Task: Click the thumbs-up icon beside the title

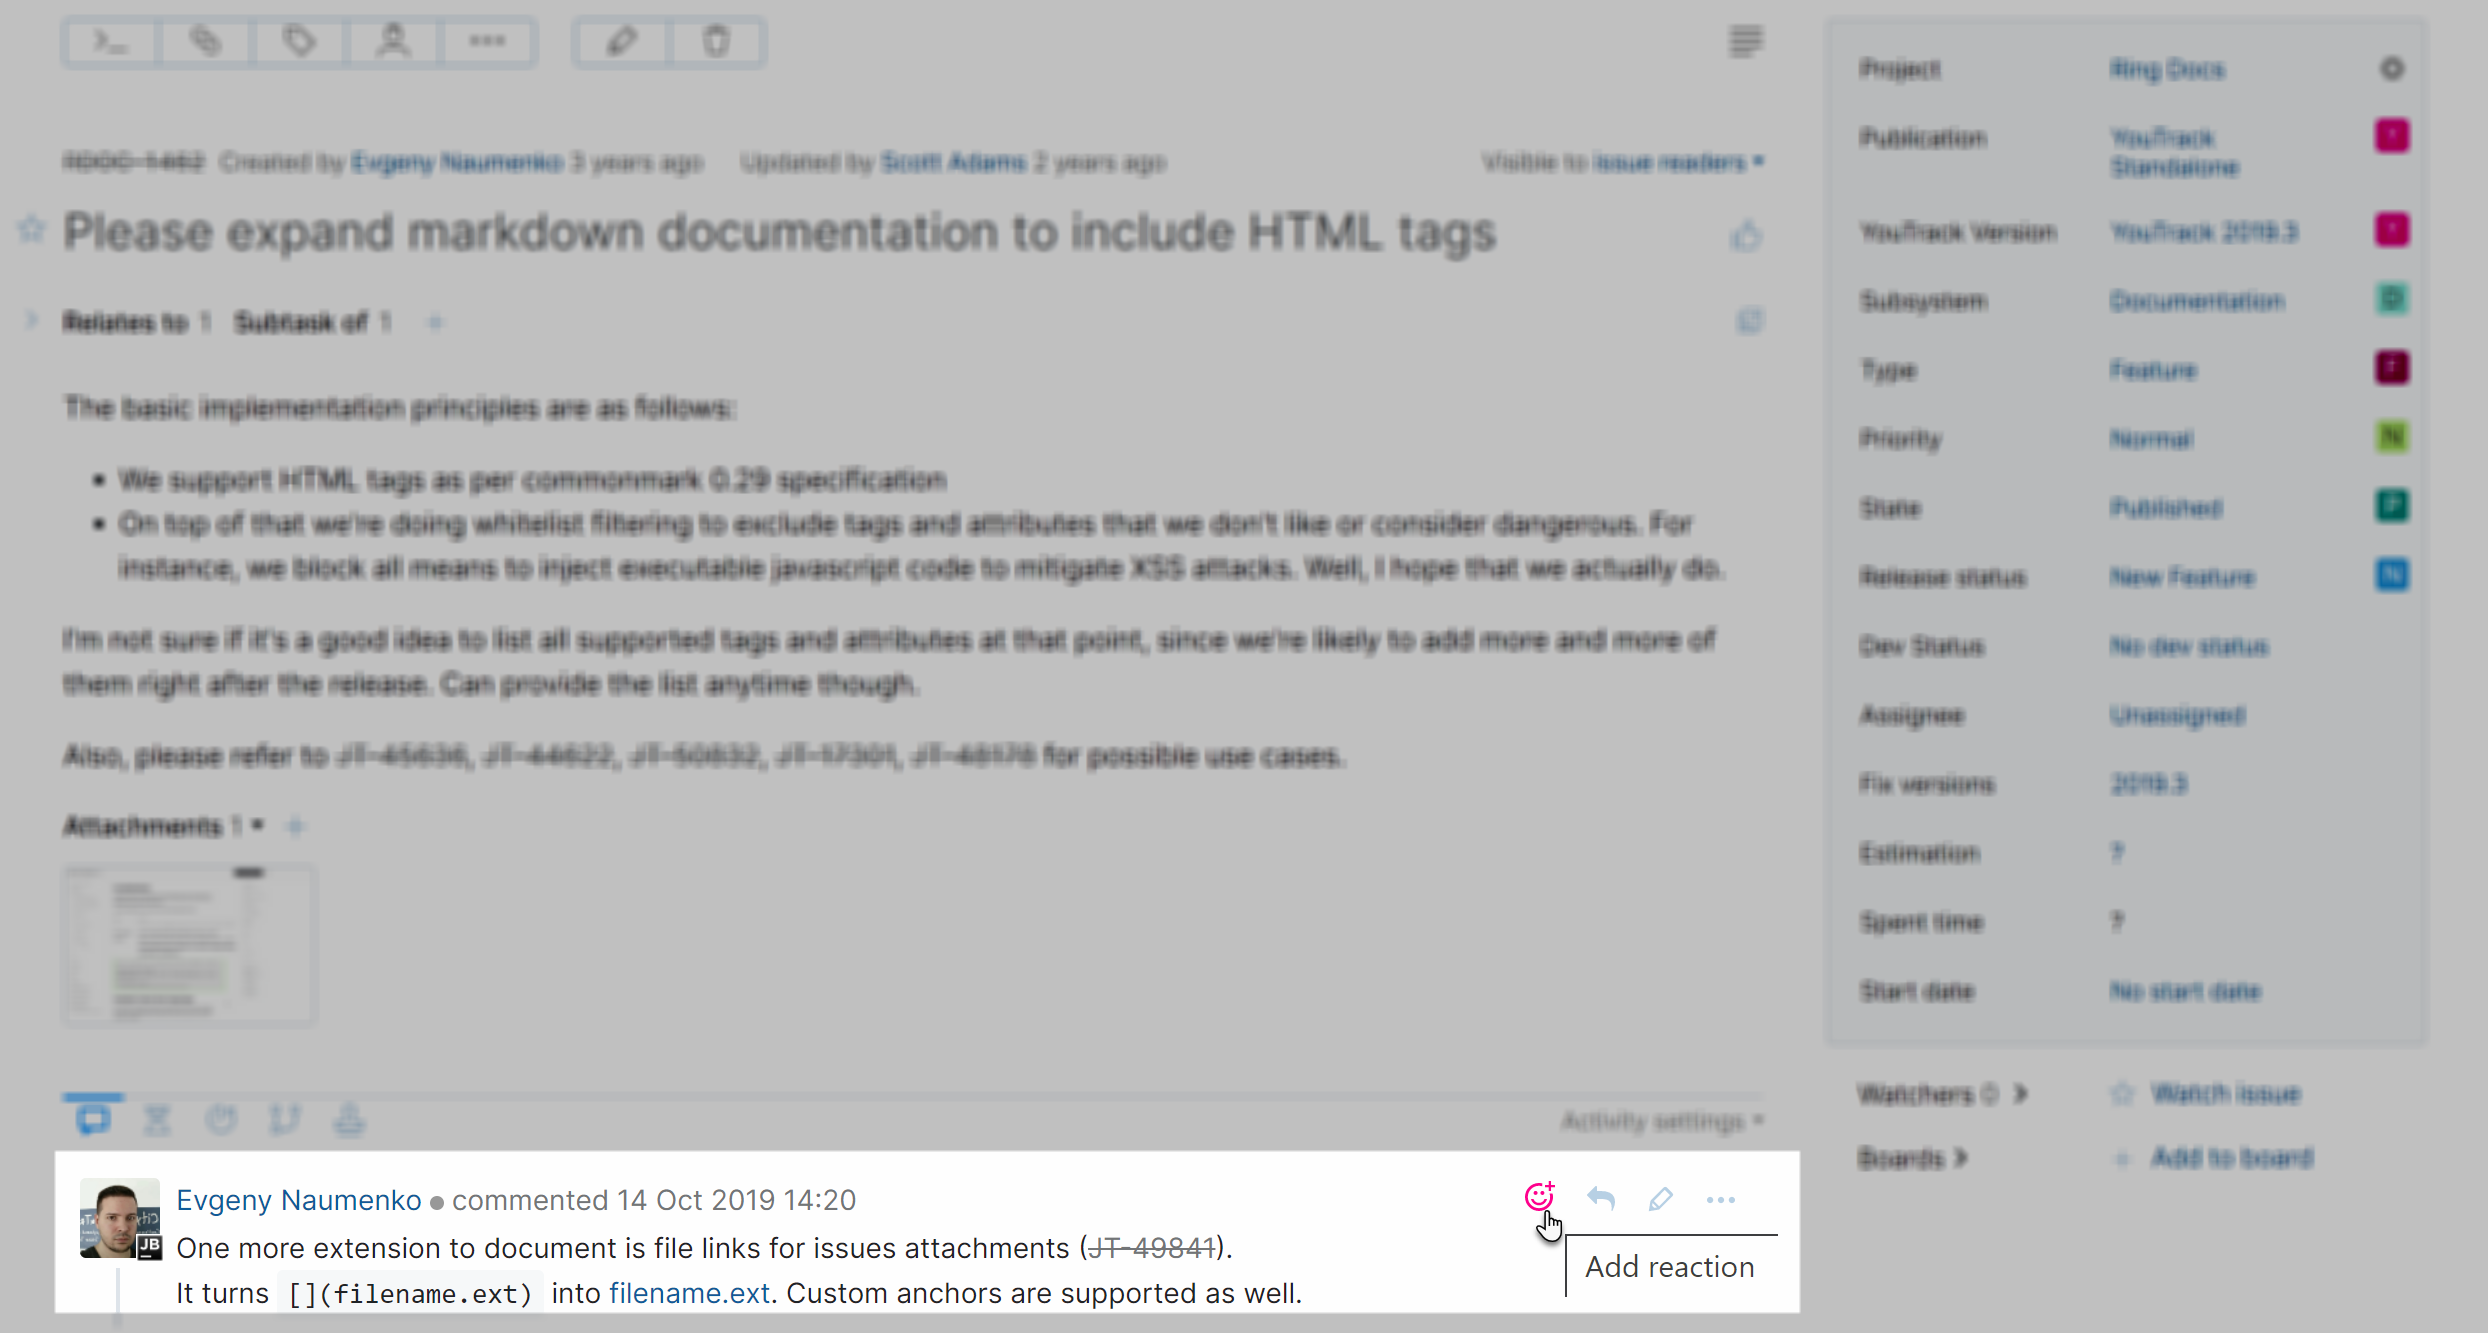Action: (x=1747, y=235)
